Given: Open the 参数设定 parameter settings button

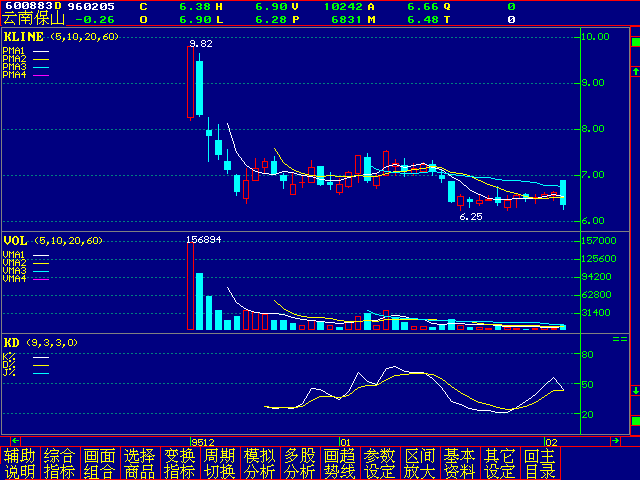Looking at the screenshot, I should tap(380, 463).
